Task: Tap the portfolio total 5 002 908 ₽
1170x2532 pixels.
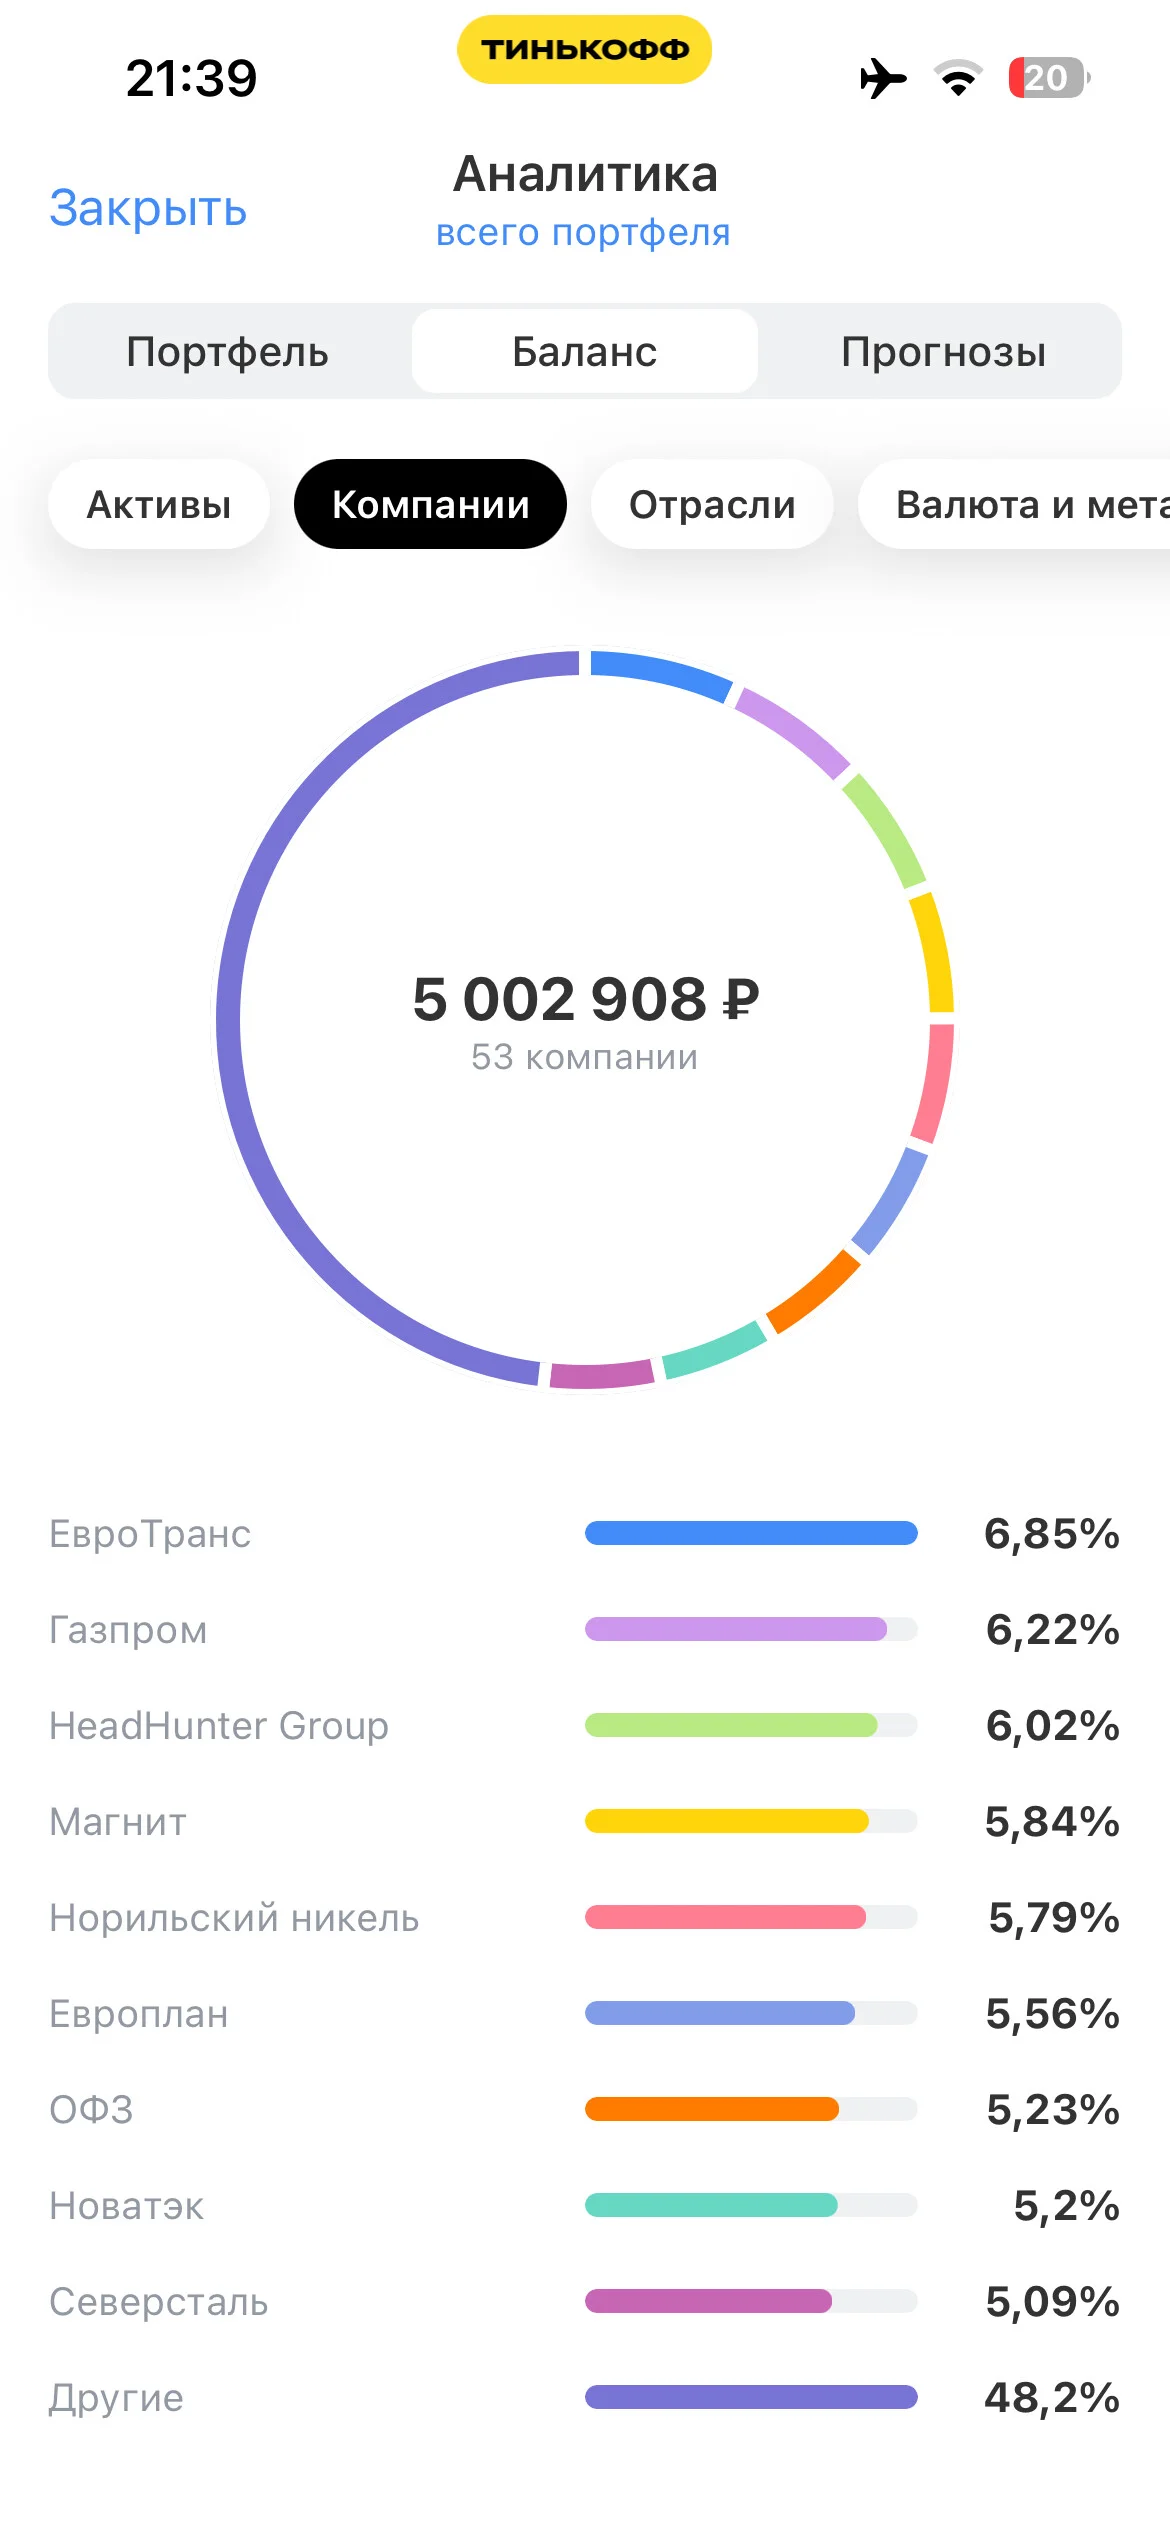Action: (x=585, y=999)
